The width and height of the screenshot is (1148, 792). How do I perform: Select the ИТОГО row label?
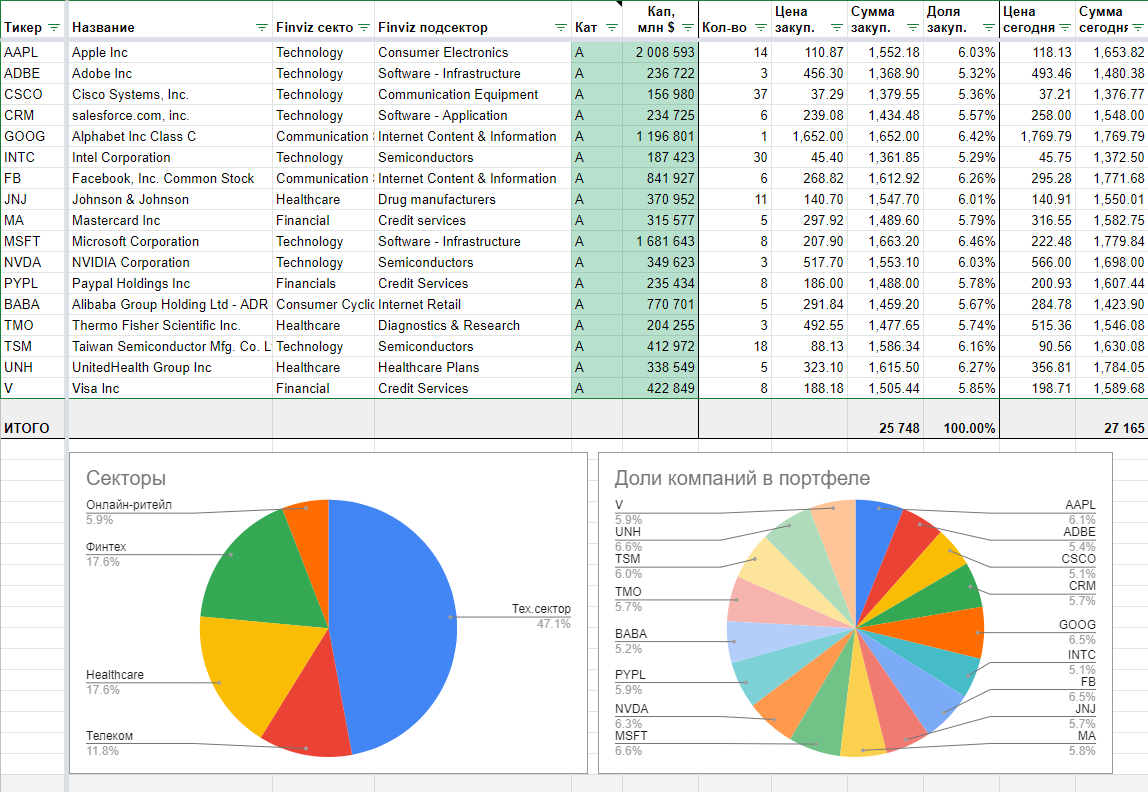point(27,428)
